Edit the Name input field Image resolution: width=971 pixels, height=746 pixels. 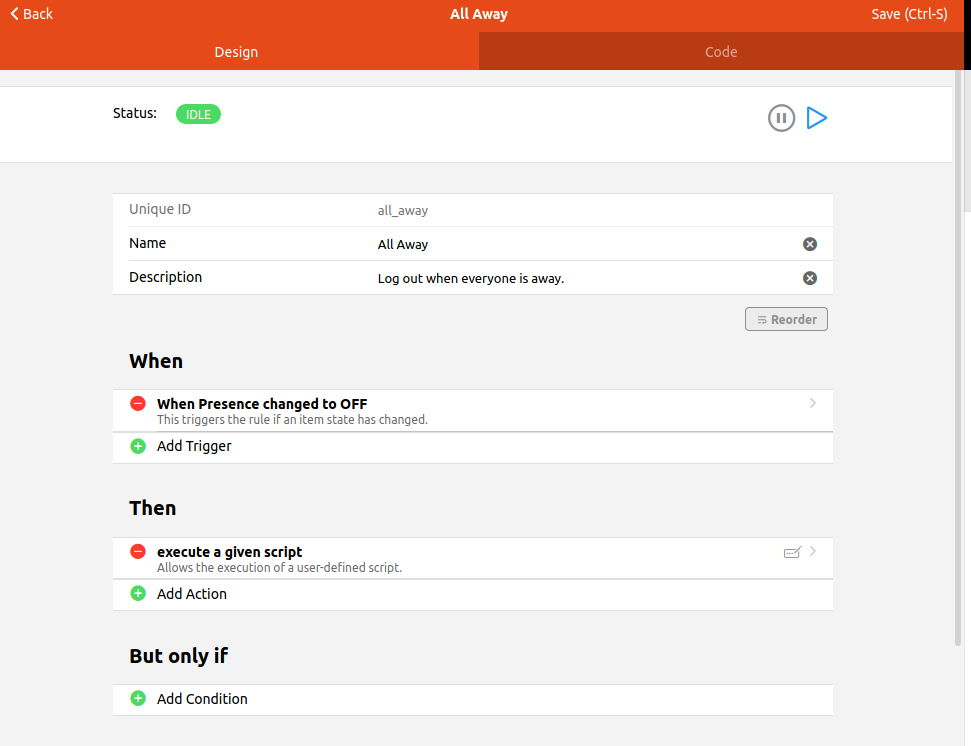[580, 244]
